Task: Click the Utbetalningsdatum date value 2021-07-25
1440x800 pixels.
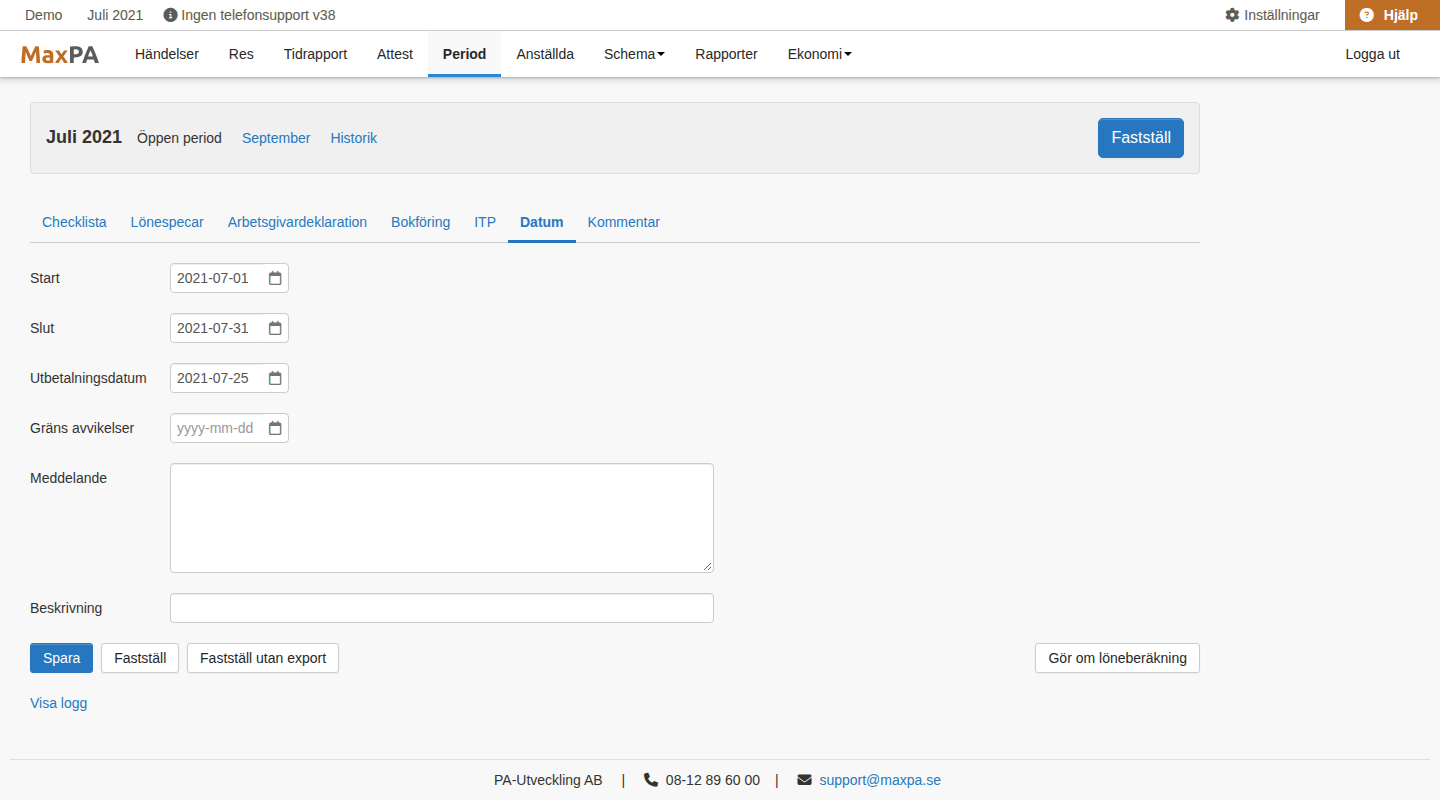Action: 213,378
